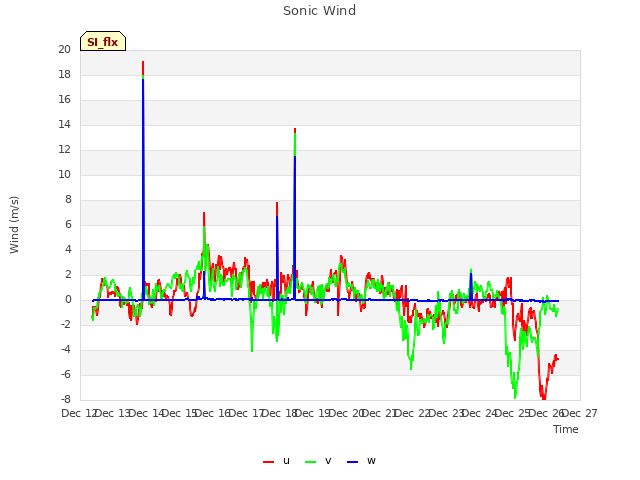Click the y-axis value 14

coord(64,124)
